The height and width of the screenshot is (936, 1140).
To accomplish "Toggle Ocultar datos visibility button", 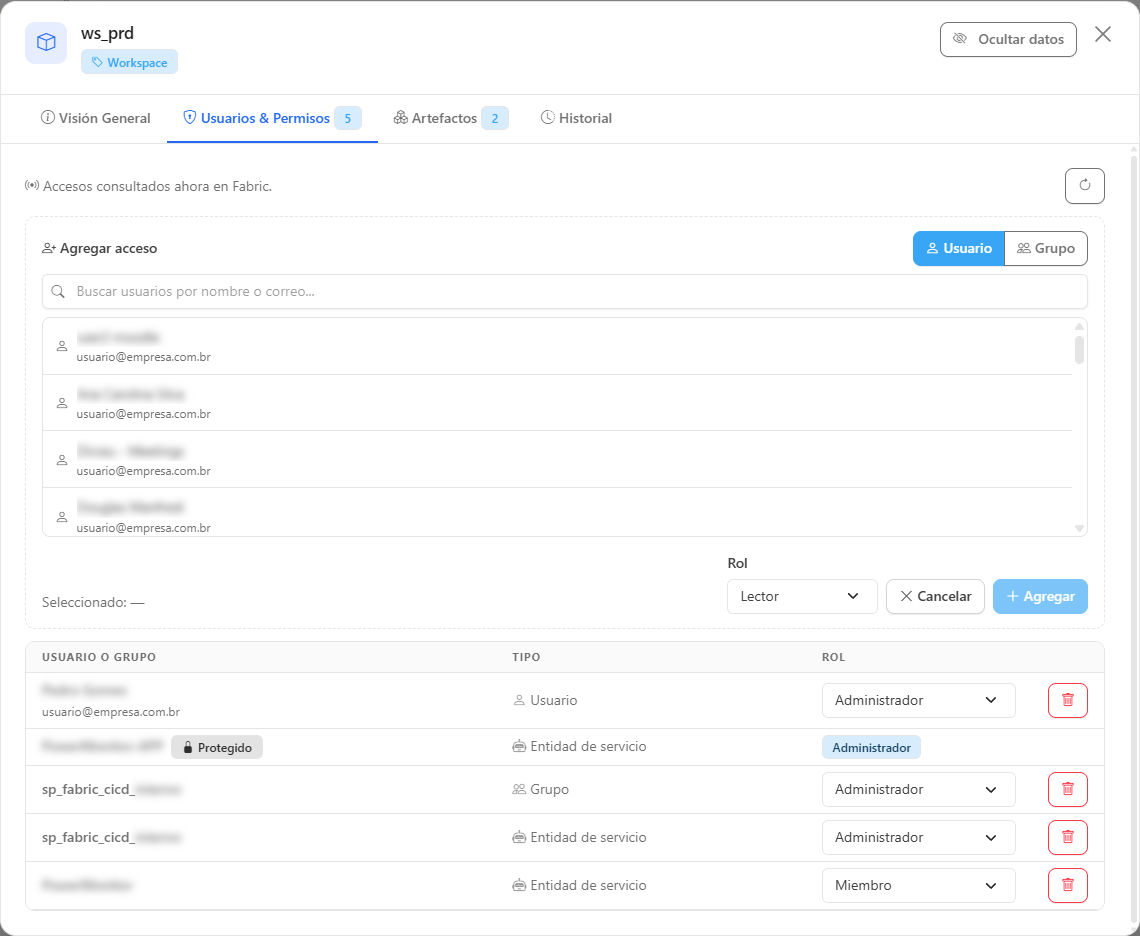I will [x=1008, y=39].
